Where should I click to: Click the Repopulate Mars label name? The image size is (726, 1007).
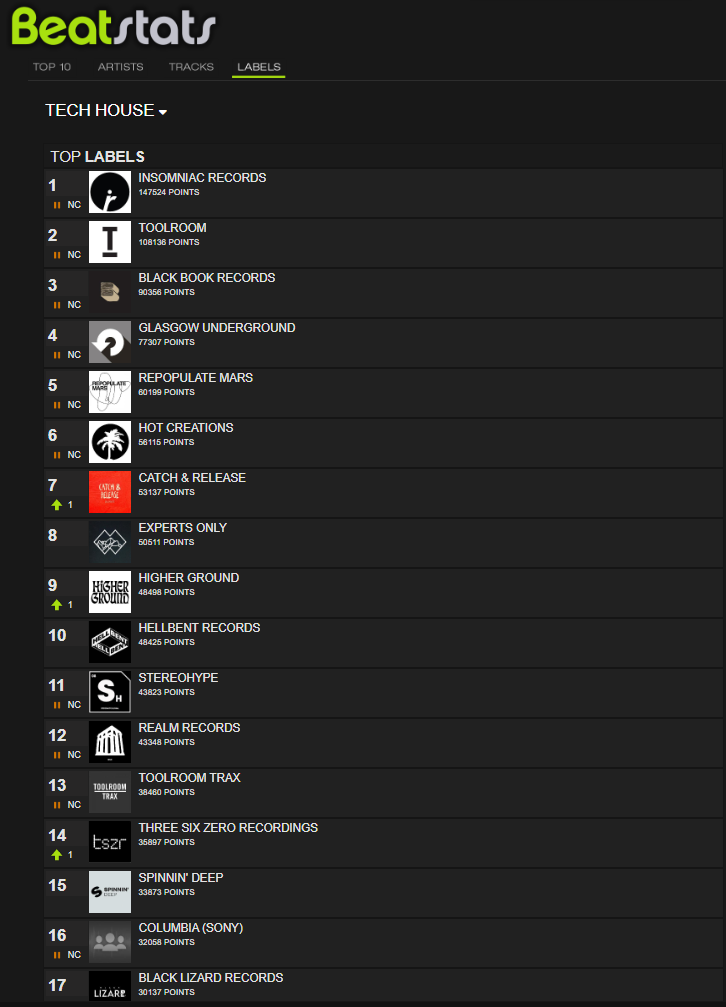click(196, 378)
